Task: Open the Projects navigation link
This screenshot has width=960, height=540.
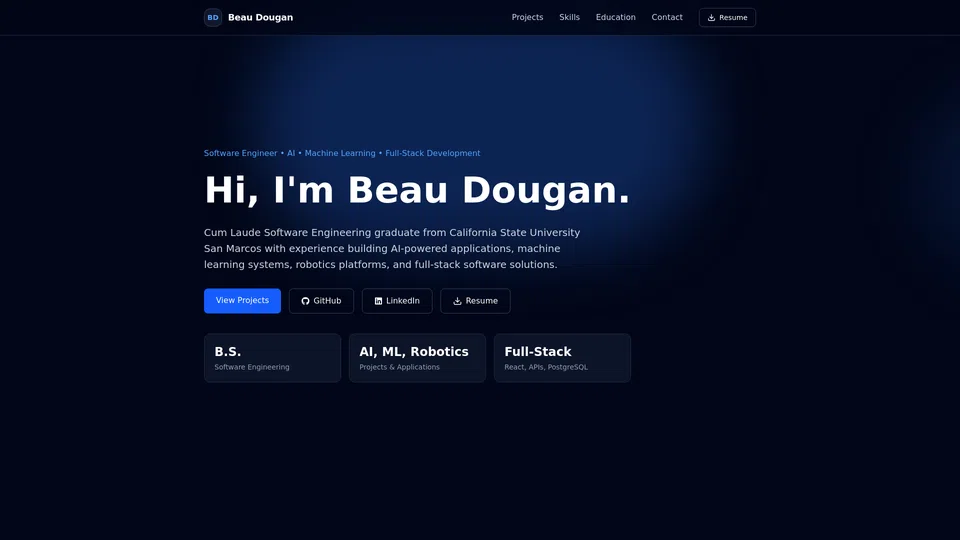Action: pos(527,17)
